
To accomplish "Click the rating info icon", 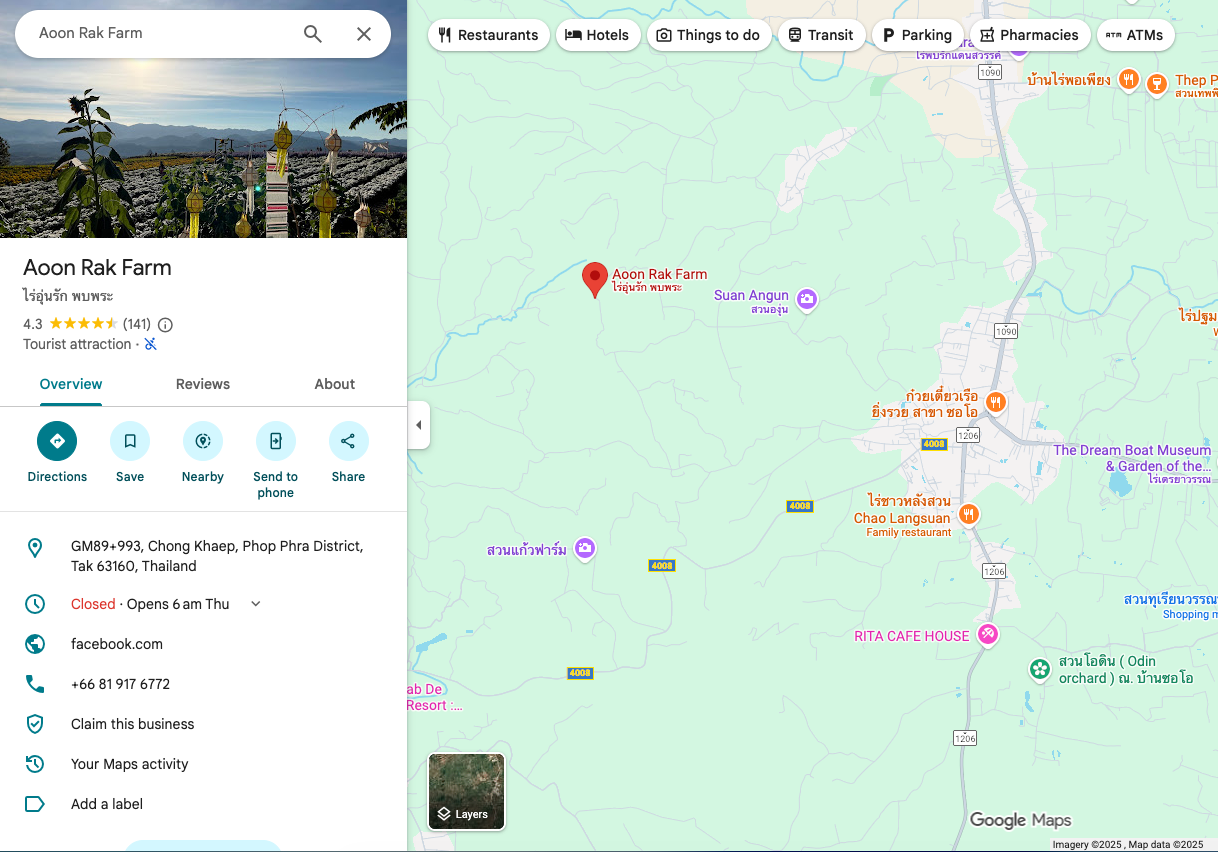I will pos(166,324).
